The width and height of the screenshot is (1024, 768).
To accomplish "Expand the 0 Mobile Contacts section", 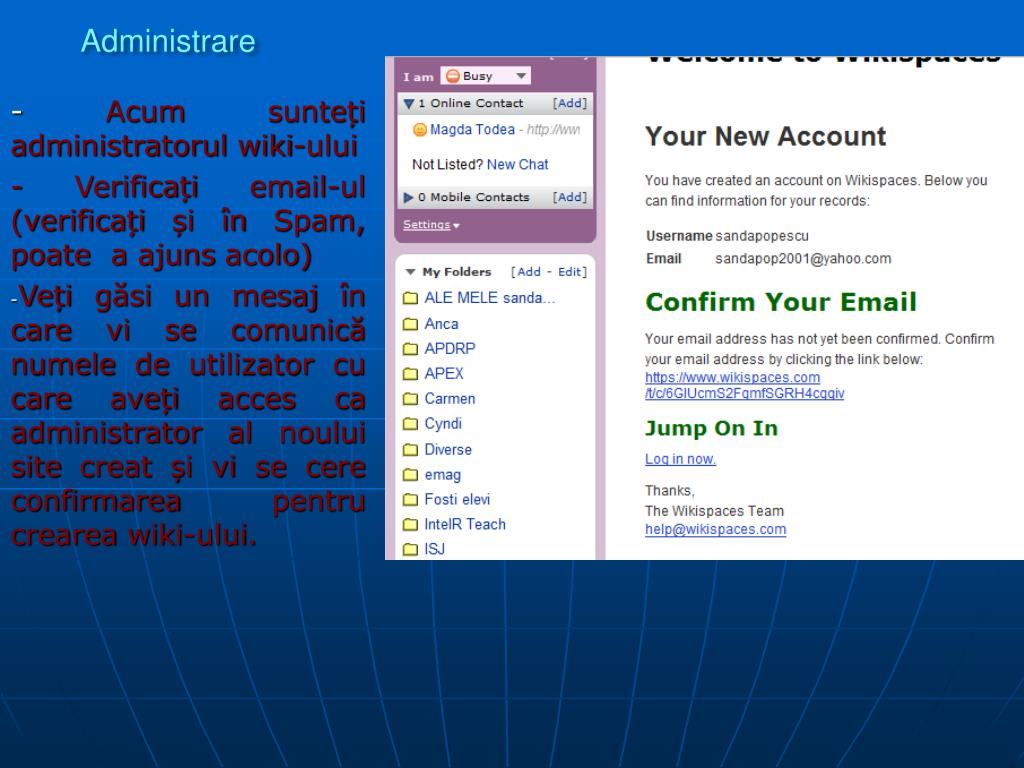I will point(408,197).
